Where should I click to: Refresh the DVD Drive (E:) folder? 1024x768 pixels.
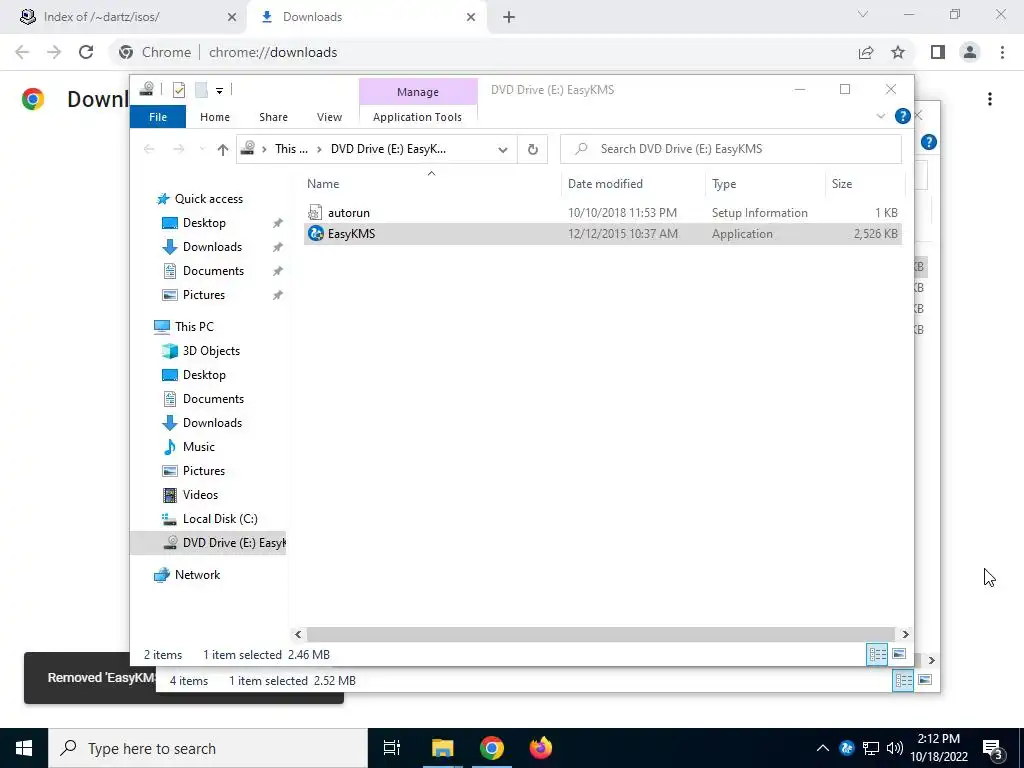pos(533,150)
